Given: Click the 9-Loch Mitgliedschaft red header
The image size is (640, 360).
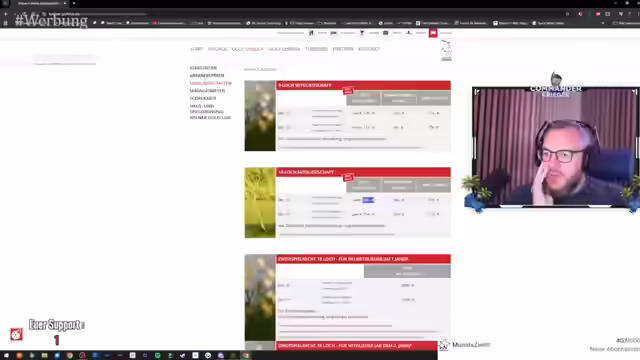Looking at the screenshot, I should pos(364,85).
